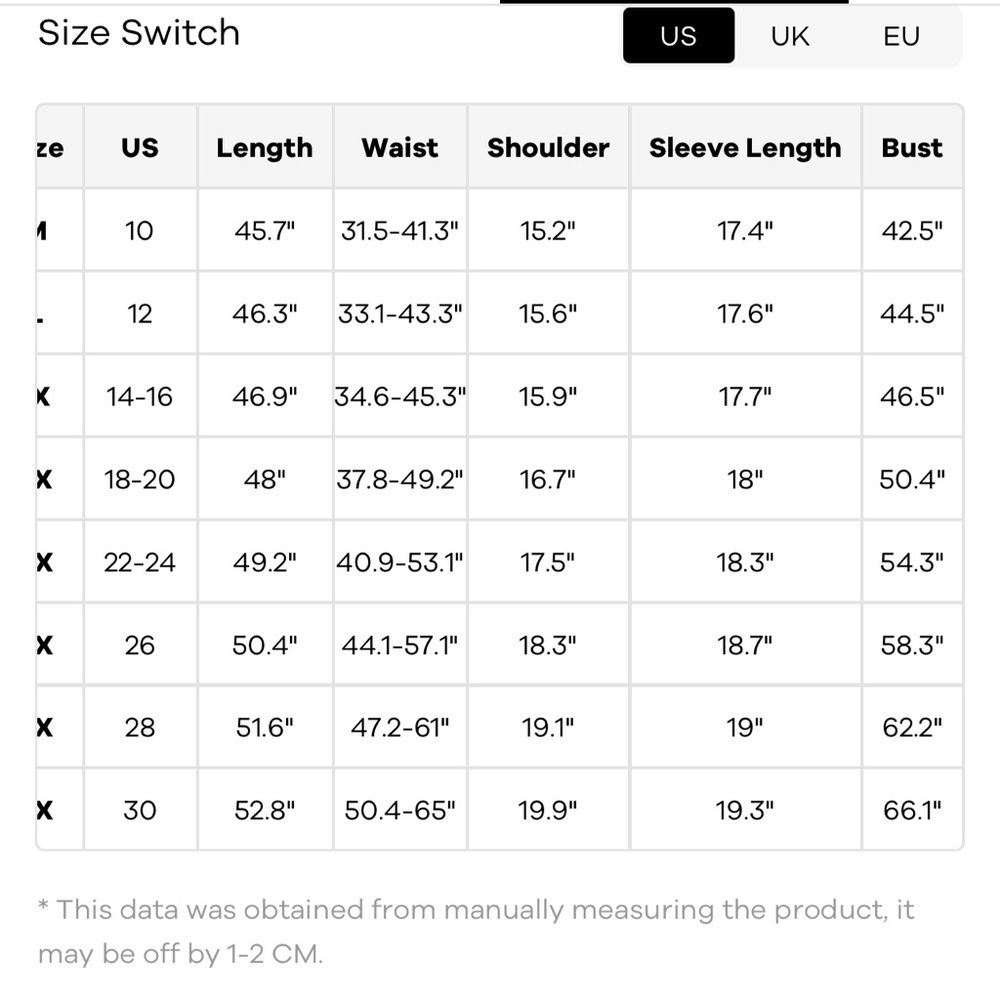Viewport: 1000px width, 1000px height.
Task: Click the US column header
Action: [x=140, y=148]
